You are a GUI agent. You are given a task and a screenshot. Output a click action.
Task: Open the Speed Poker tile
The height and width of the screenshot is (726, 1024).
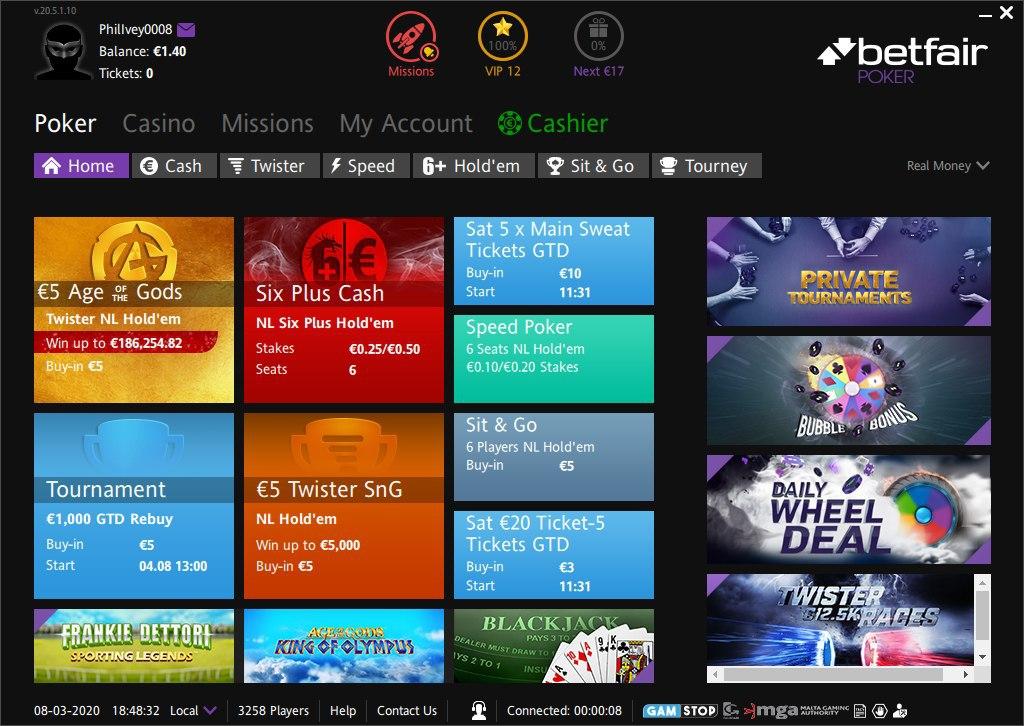(554, 359)
